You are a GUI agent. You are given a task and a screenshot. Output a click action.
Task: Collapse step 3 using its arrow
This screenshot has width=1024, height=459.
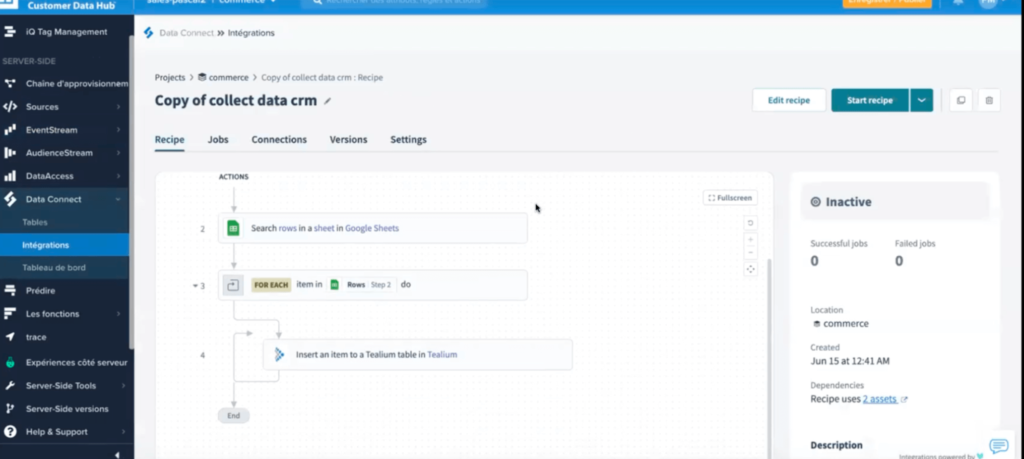[195, 286]
